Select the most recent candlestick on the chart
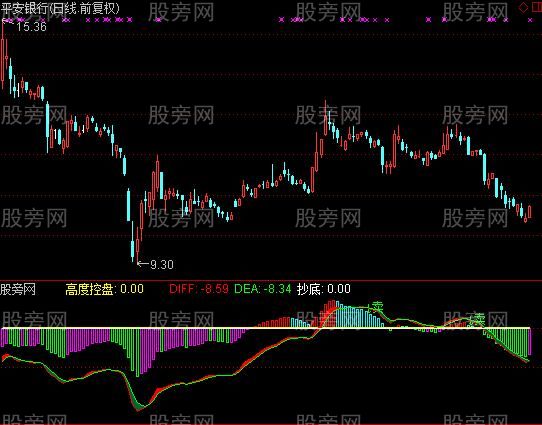The height and width of the screenshot is (425, 542). tap(530, 211)
